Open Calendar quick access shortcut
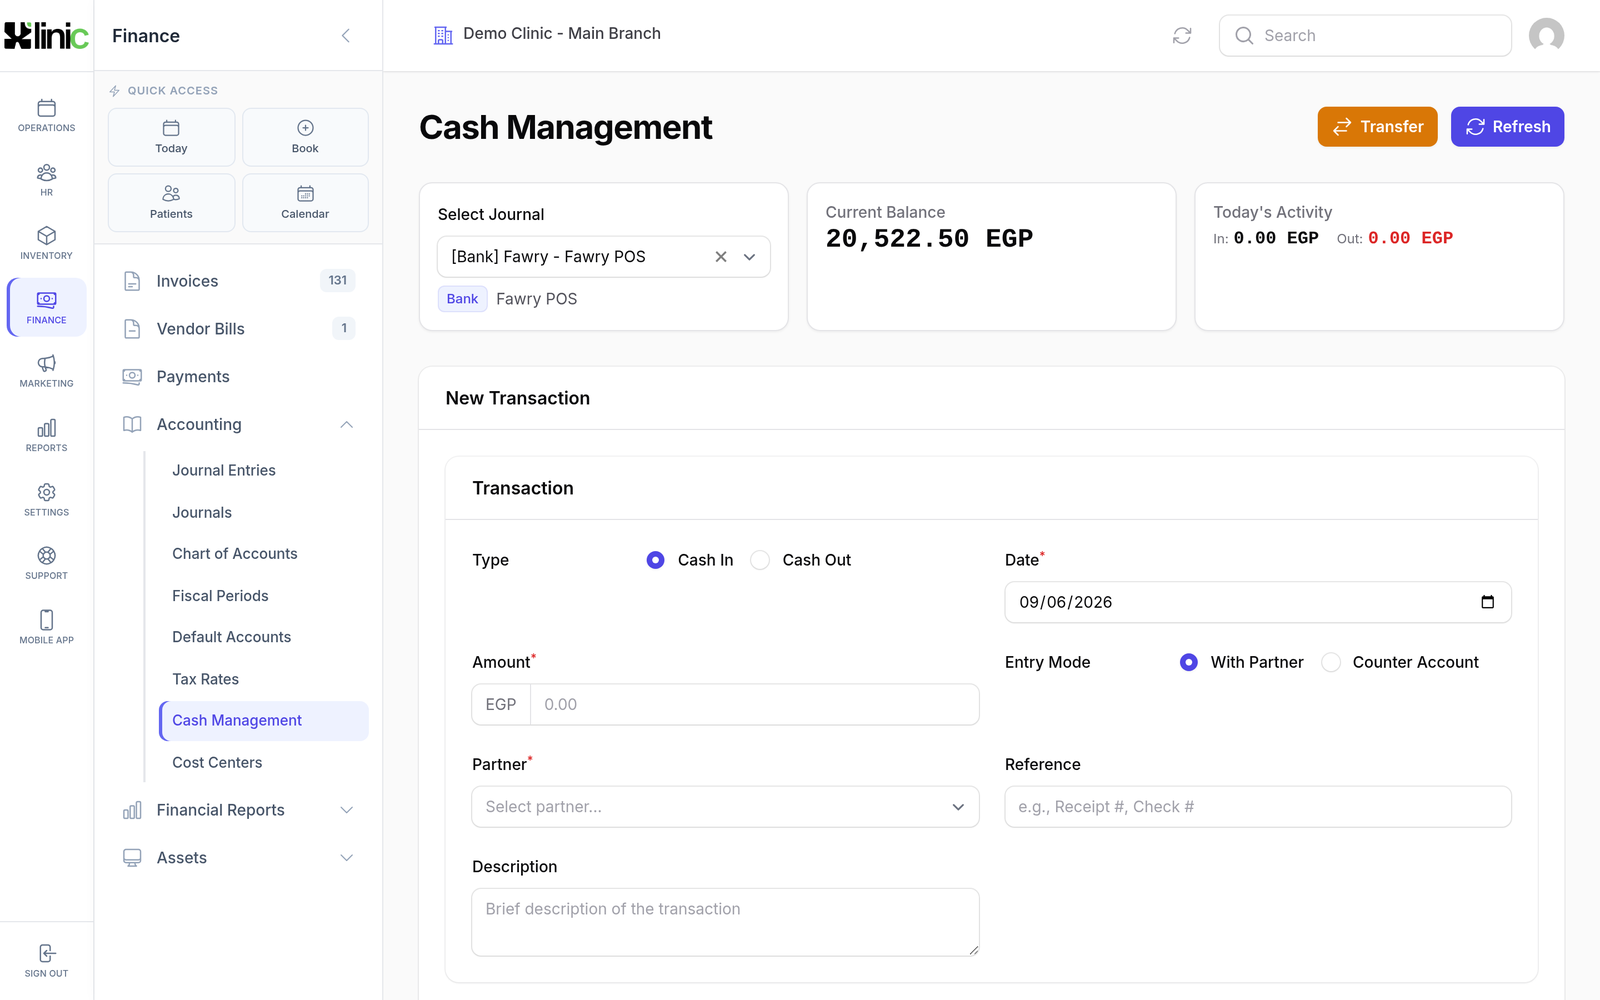Screen dimensions: 1600x1000 pos(305,202)
